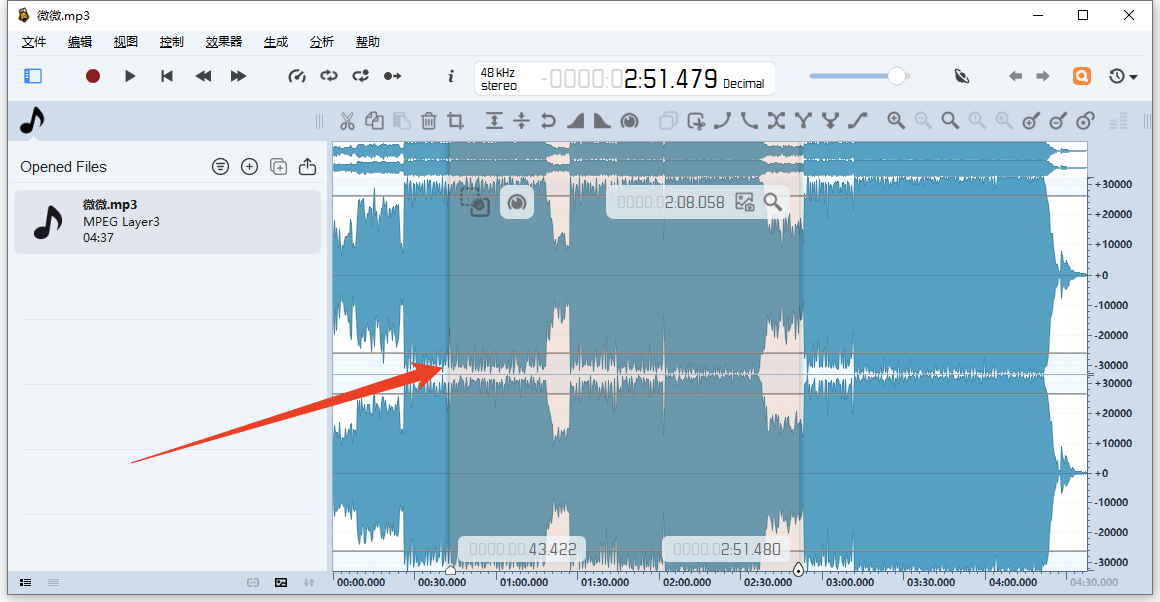Start recording with the red Record button

click(x=93, y=76)
